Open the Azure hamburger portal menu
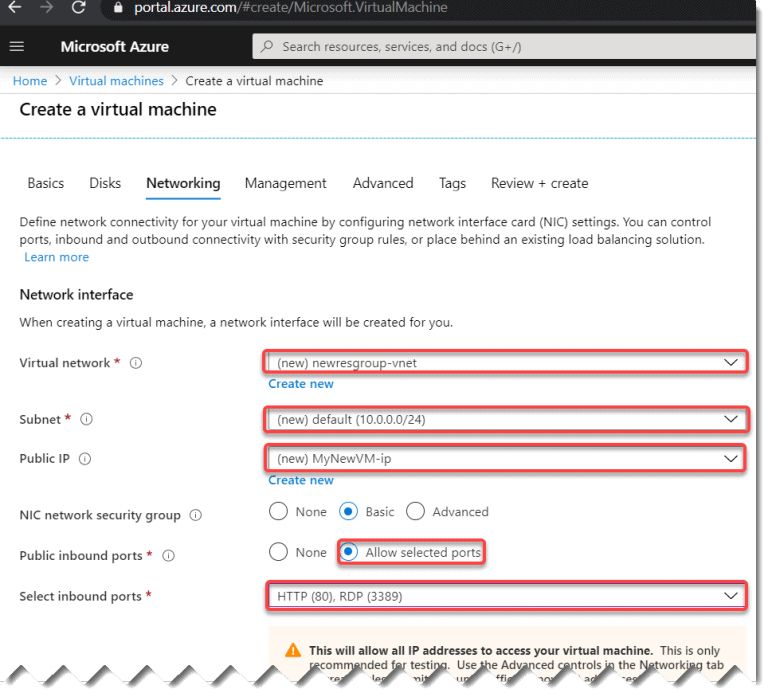This screenshot has width=768, height=697. pyautogui.click(x=17, y=47)
